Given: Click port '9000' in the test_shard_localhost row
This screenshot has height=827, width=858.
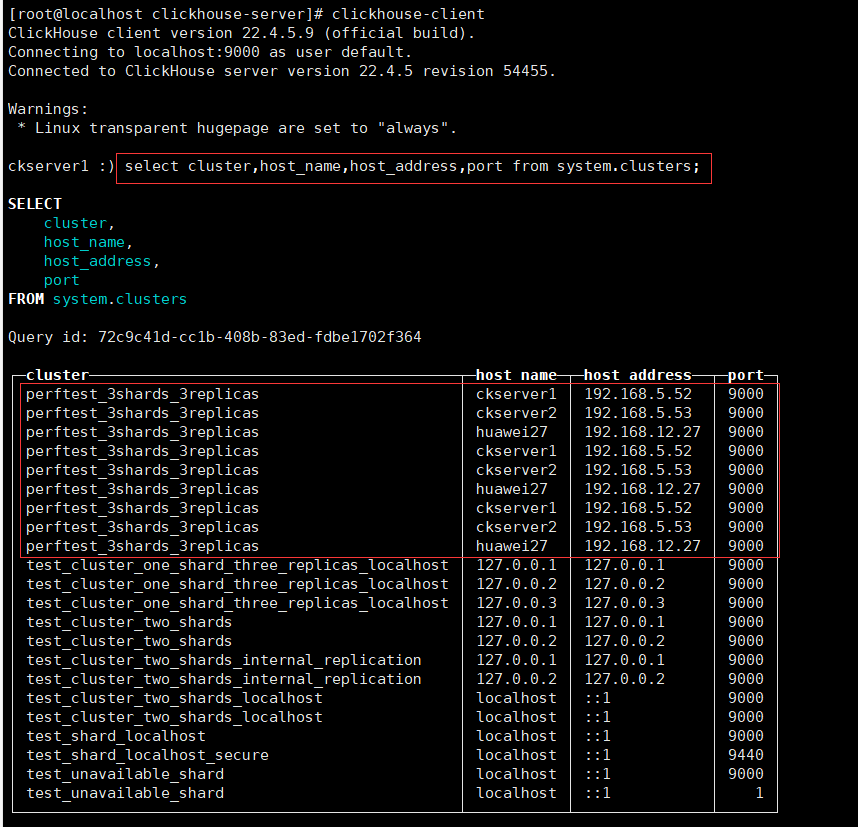Looking at the screenshot, I should coord(746,736).
